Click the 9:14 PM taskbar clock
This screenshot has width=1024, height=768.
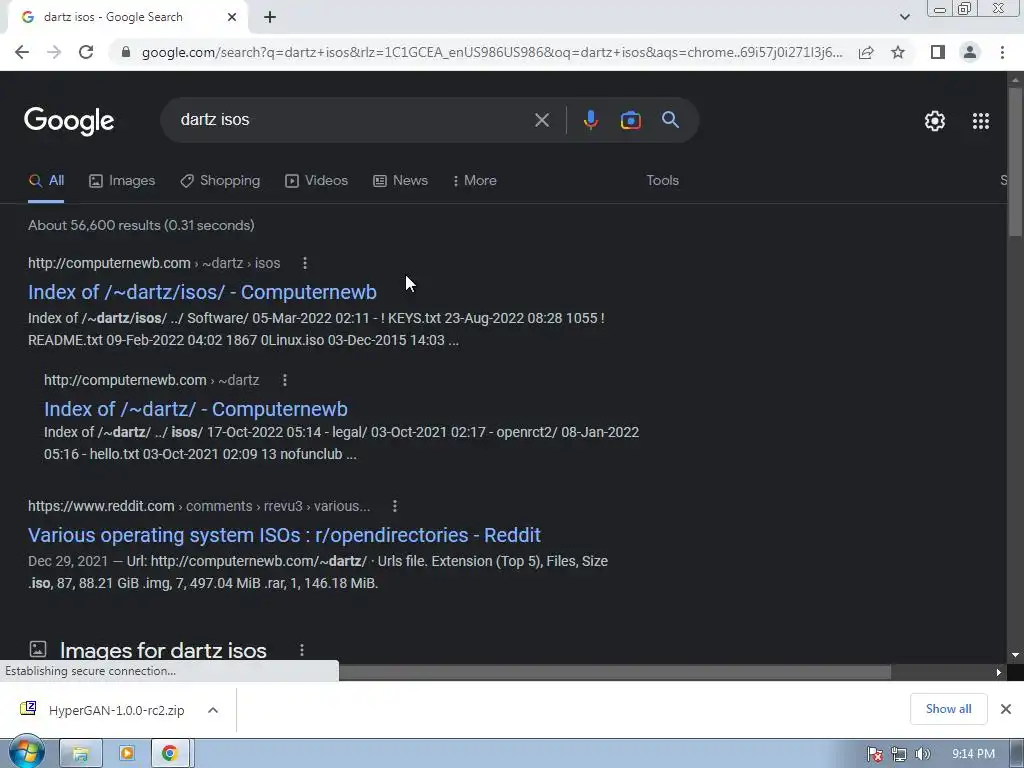[973, 754]
